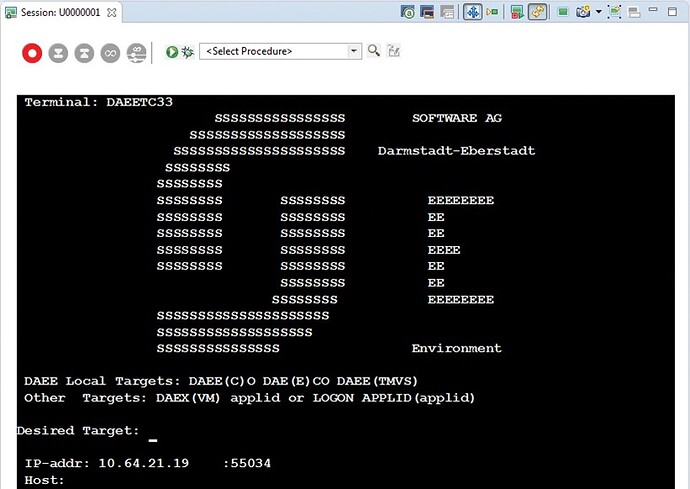Click the 'DAEE Local Targets:' line
This screenshot has width=690, height=489.
click(x=221, y=381)
